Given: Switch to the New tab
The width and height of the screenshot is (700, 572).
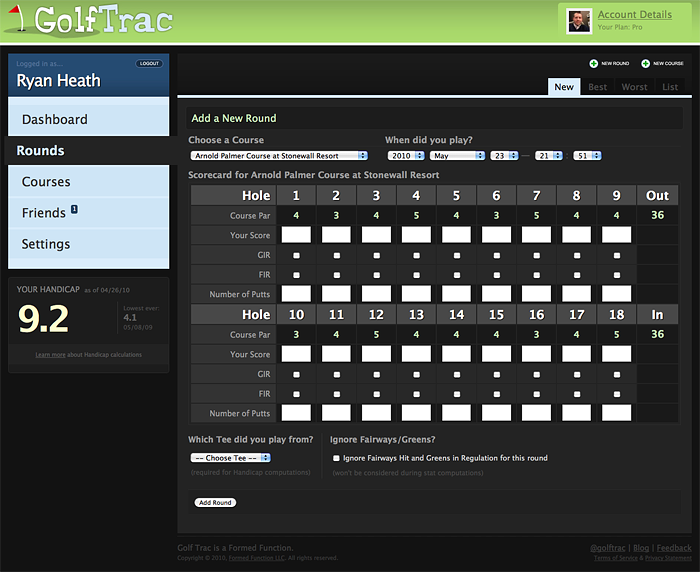Looking at the screenshot, I should pos(564,87).
